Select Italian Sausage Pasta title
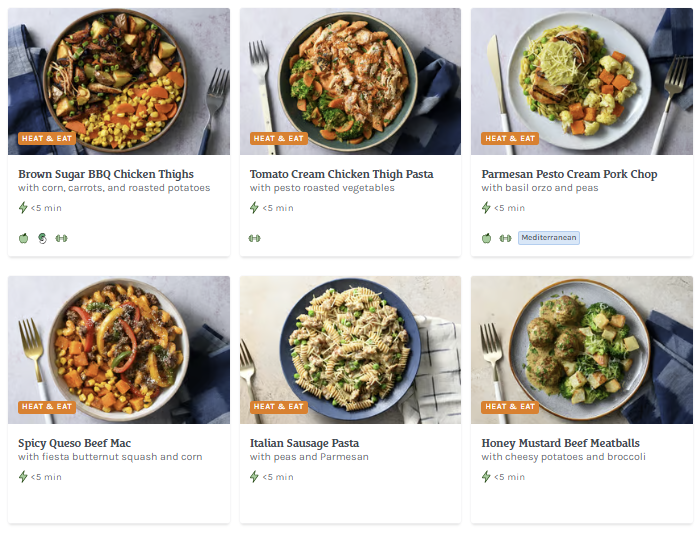This screenshot has height=533, width=700. pos(304,443)
